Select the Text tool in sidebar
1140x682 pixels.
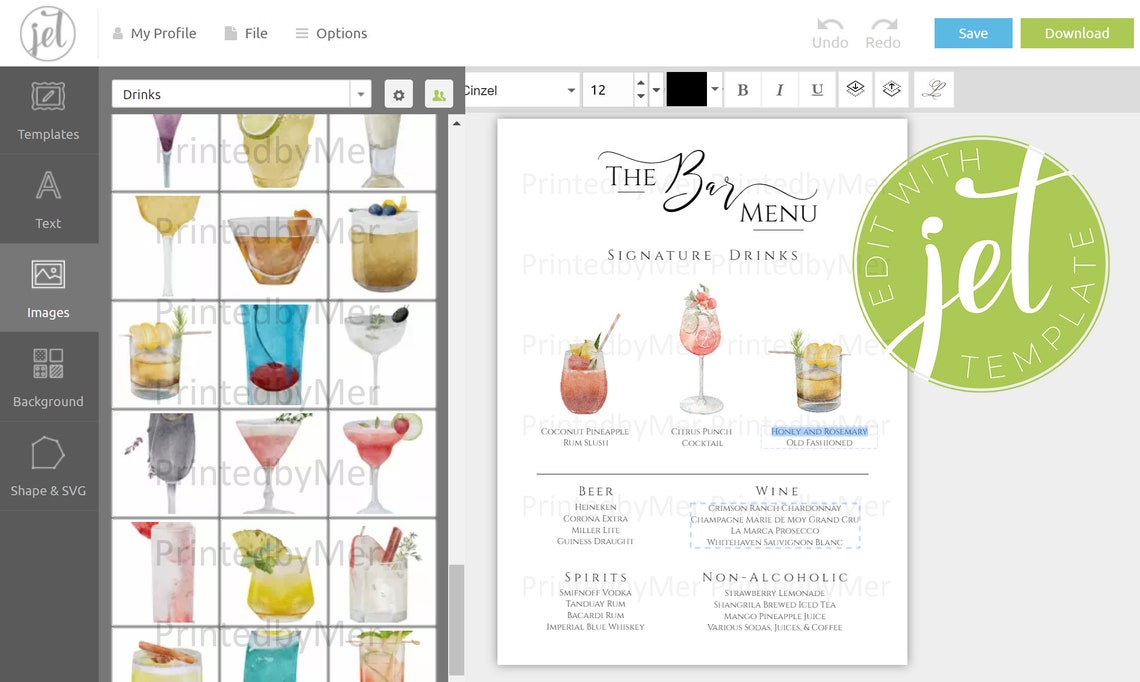click(x=48, y=199)
